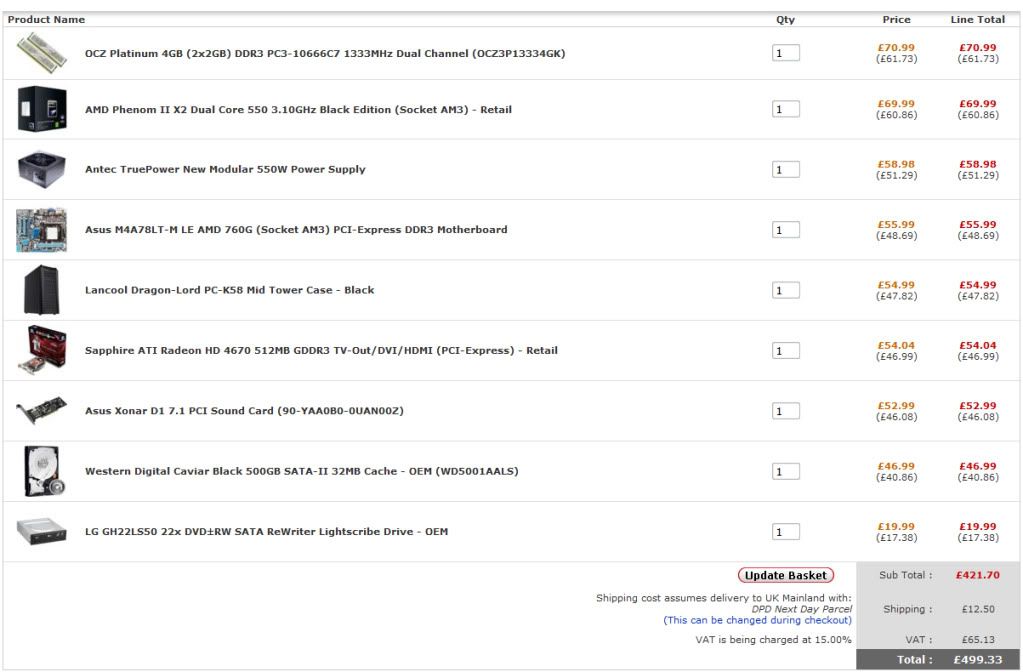This screenshot has height=672, width=1023.
Task: Select the Shipping cost £12.50
Action: click(x=978, y=609)
